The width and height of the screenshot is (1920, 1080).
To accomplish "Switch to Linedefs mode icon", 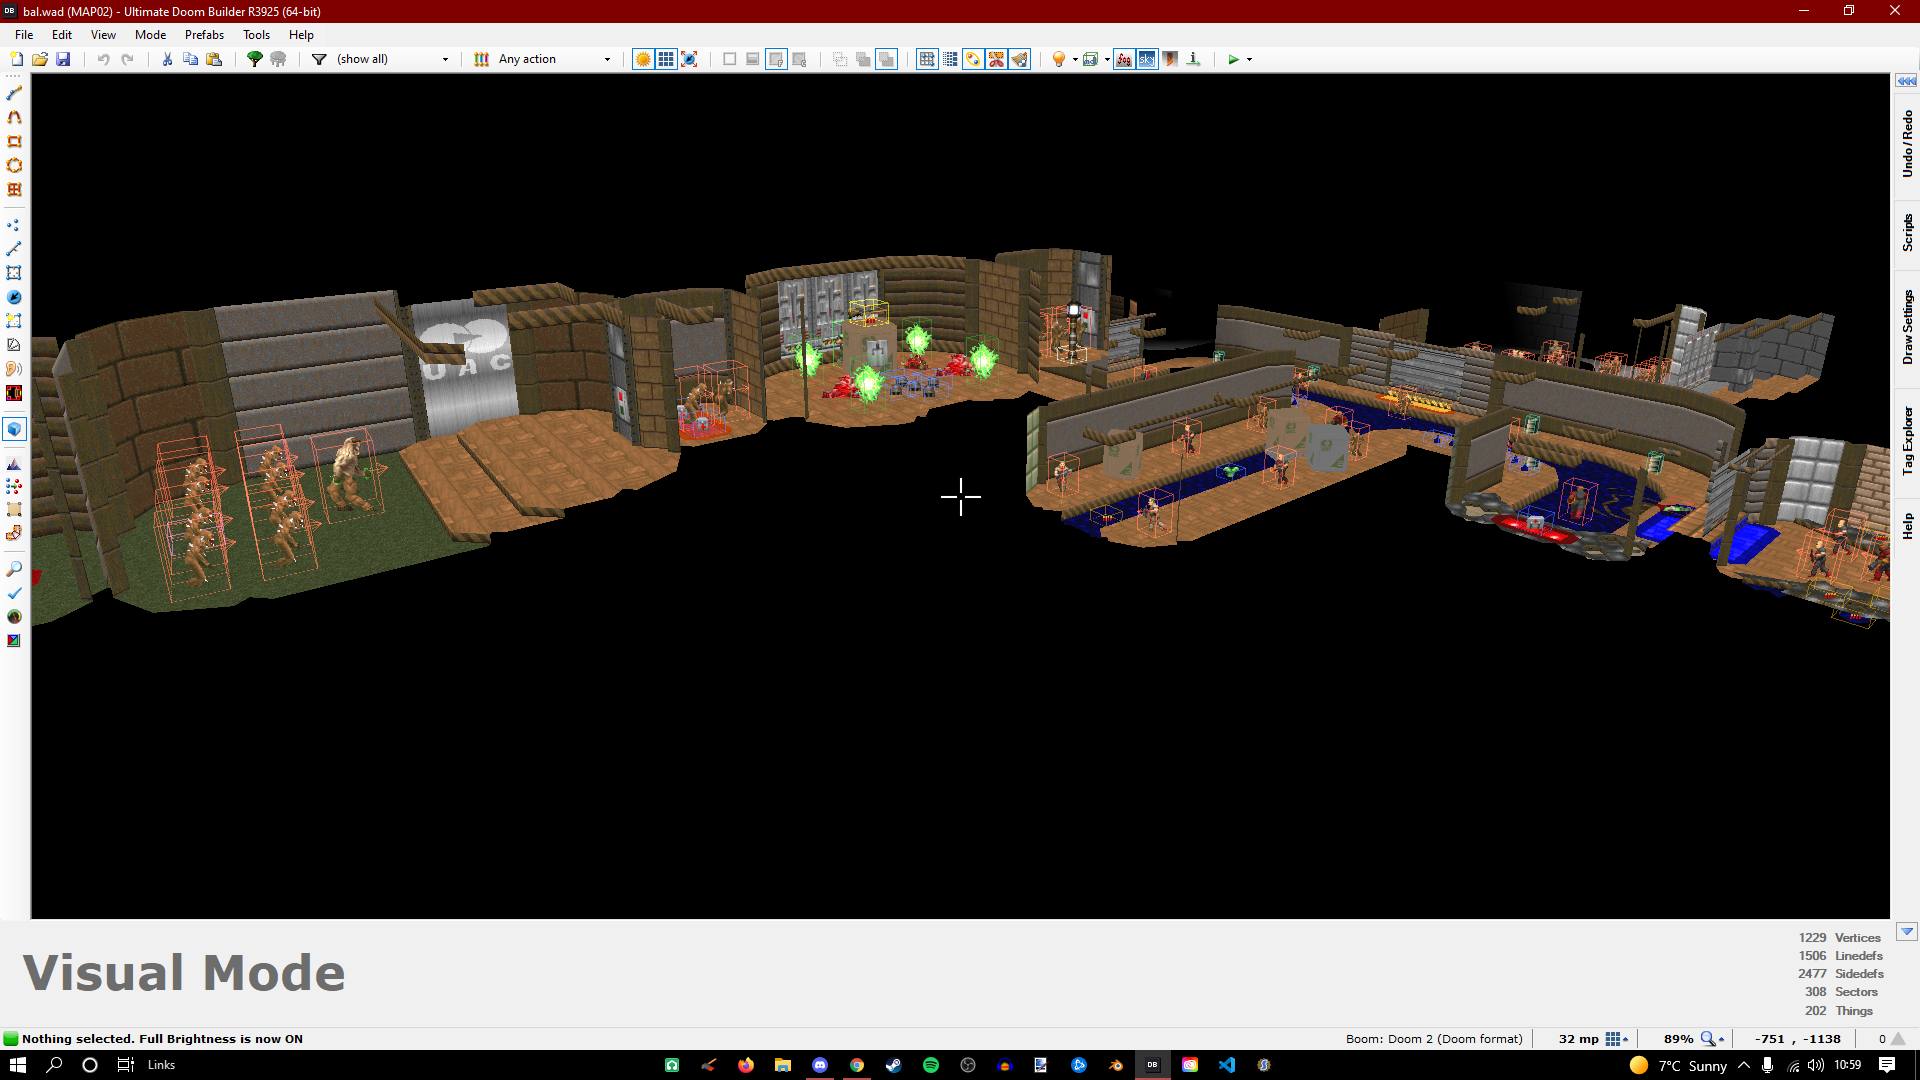I will tap(14, 249).
